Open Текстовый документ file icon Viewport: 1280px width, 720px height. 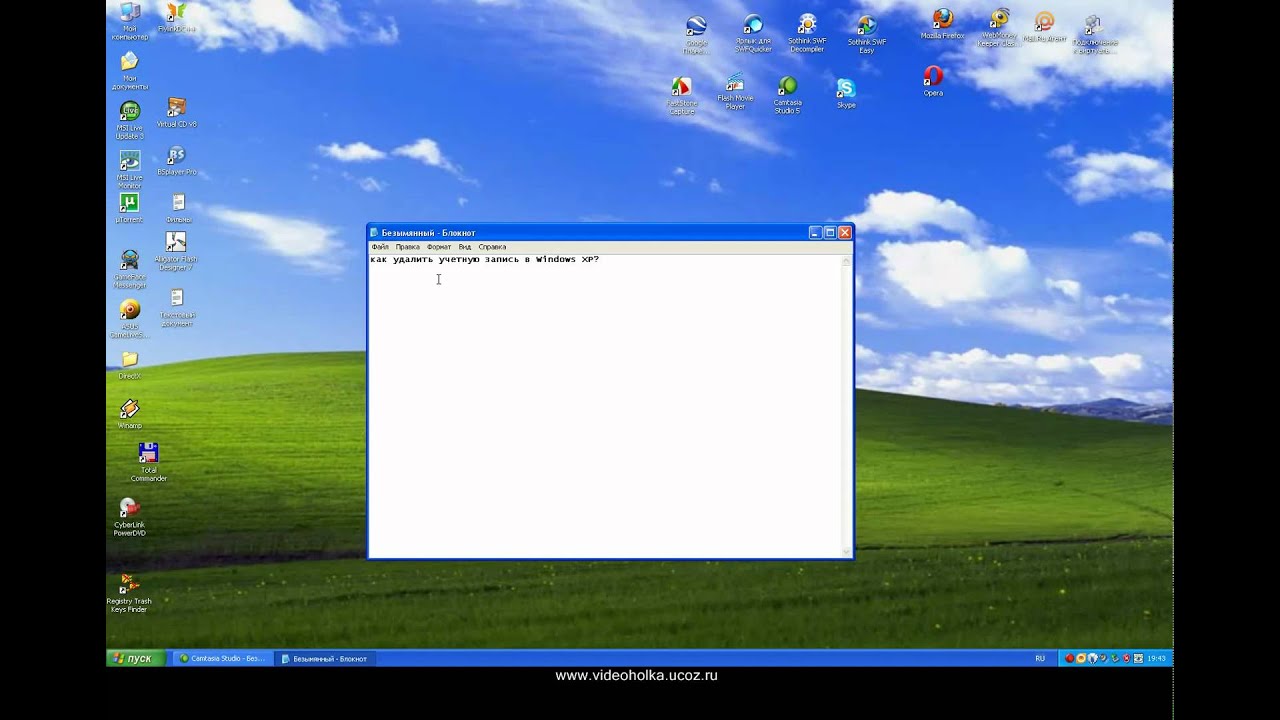[x=177, y=308]
